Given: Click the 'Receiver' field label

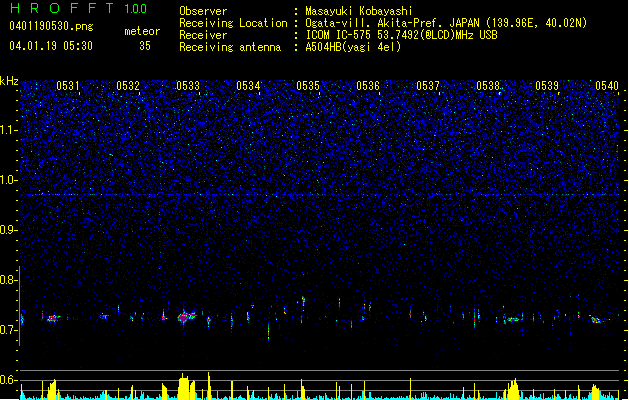Looking at the screenshot, I should tap(203, 35).
